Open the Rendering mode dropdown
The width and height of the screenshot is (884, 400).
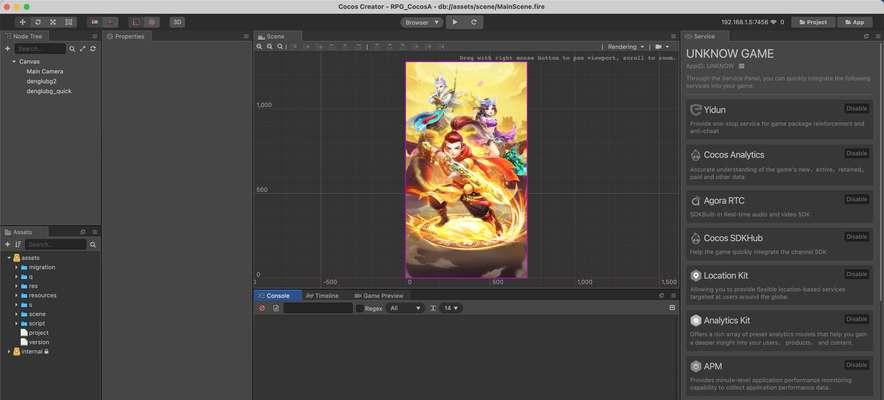[x=626, y=47]
